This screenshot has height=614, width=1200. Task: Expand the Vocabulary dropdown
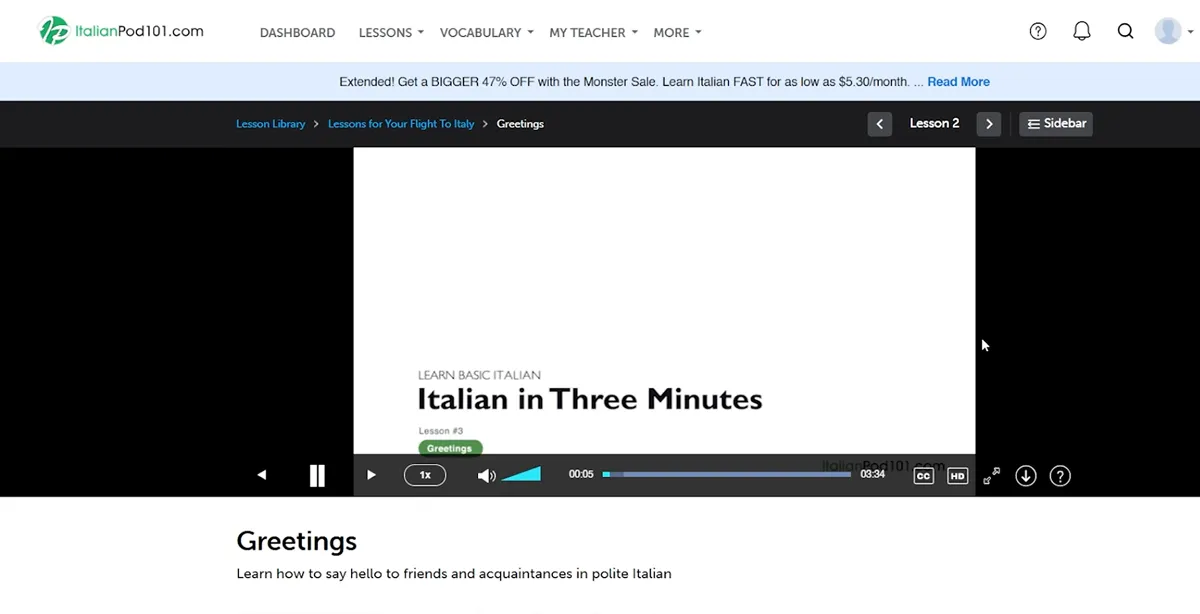click(x=485, y=32)
